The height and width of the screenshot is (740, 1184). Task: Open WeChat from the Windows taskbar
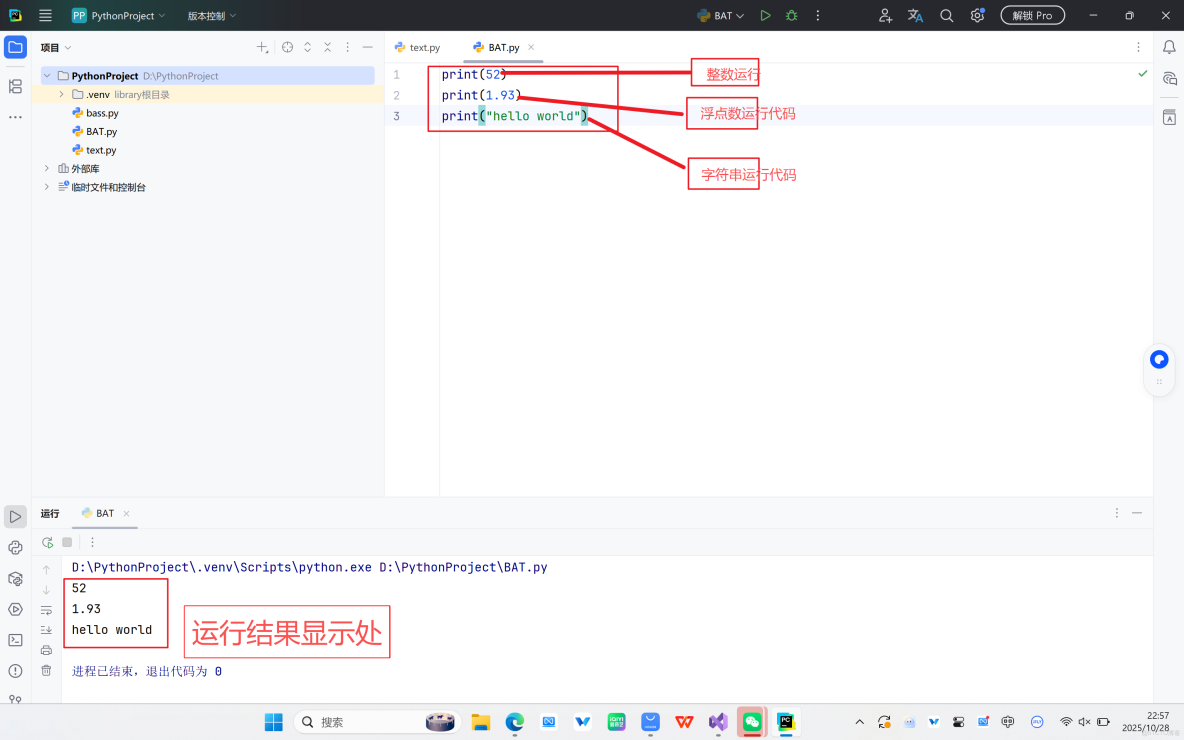752,721
